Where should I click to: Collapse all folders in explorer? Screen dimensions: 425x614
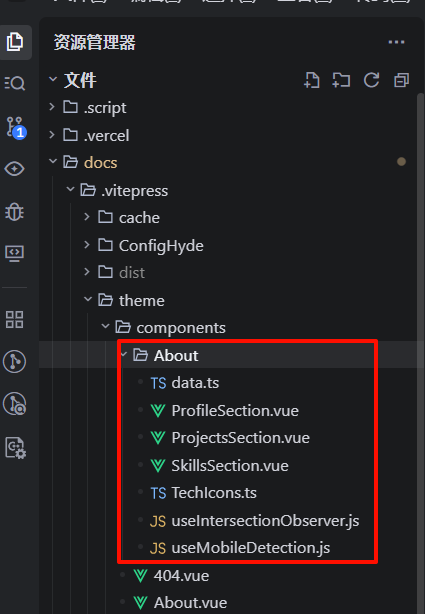tap(401, 80)
